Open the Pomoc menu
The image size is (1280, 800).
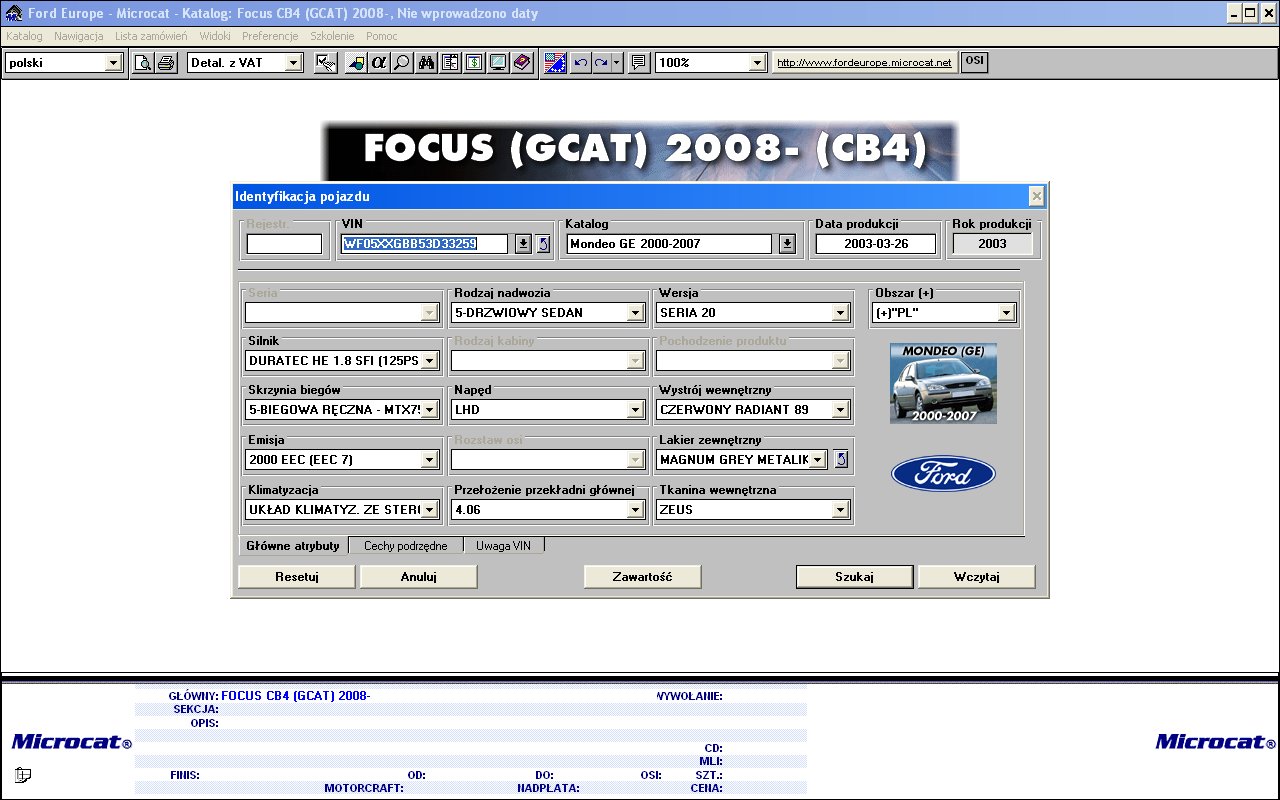pos(382,36)
